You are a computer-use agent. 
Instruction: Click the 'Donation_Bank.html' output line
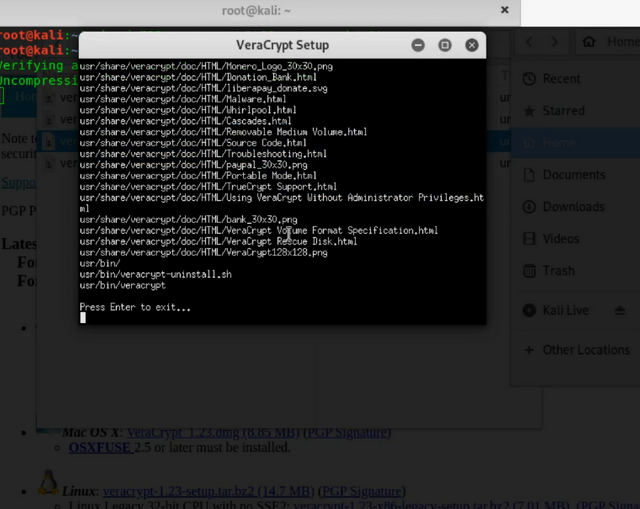198,77
